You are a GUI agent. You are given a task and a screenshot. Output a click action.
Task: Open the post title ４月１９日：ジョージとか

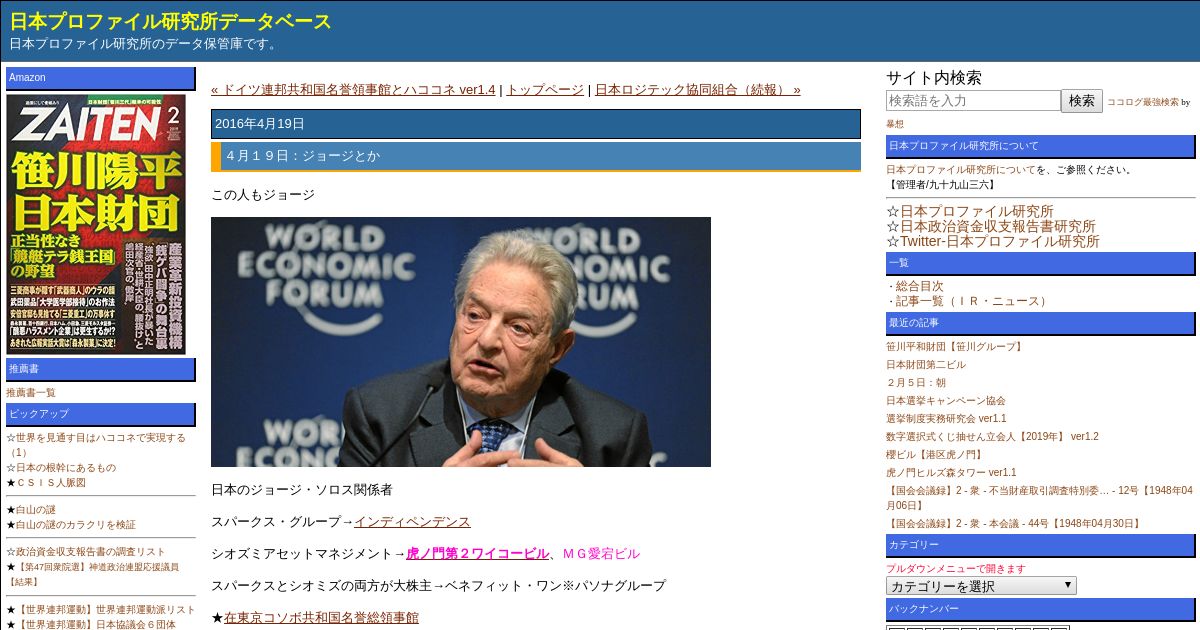[303, 156]
